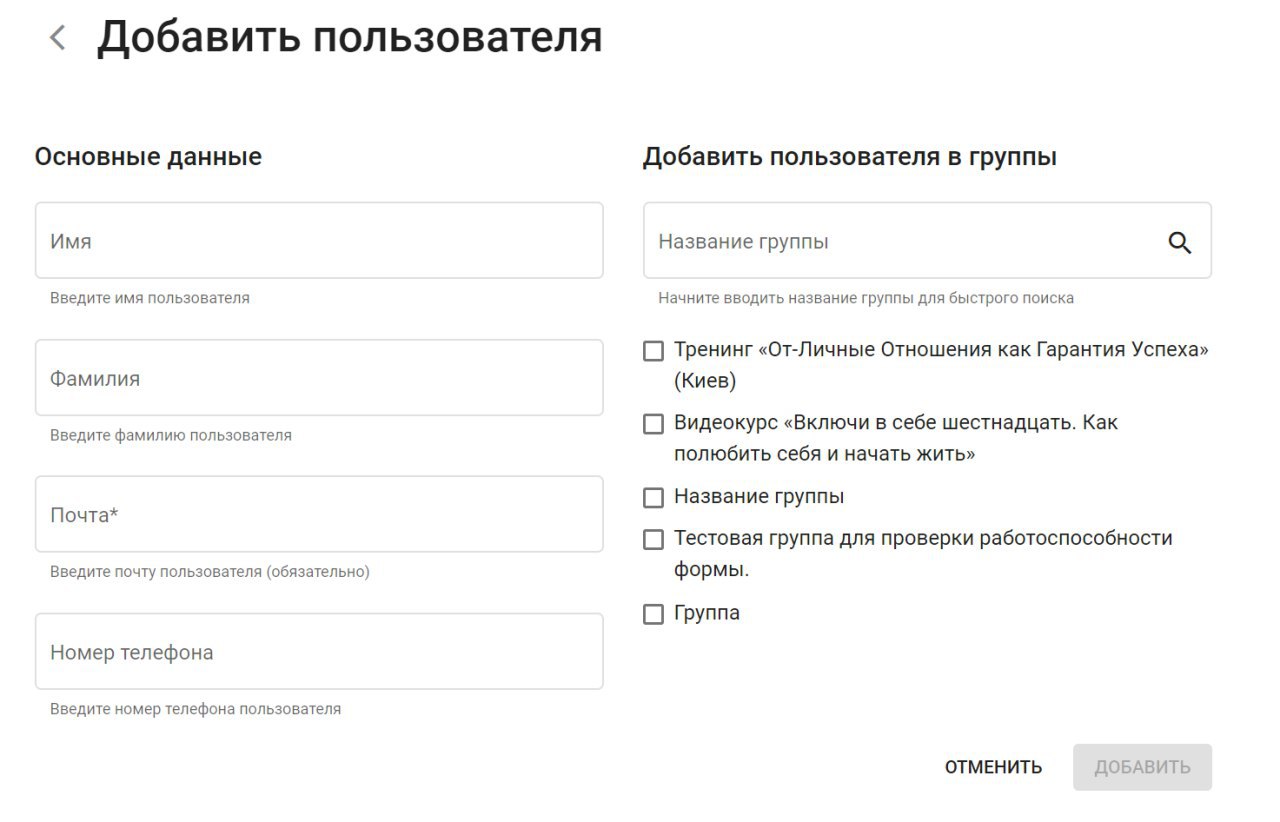
Task: Click the hint «Введите номер телефона пользователя»
Action: pos(195,709)
